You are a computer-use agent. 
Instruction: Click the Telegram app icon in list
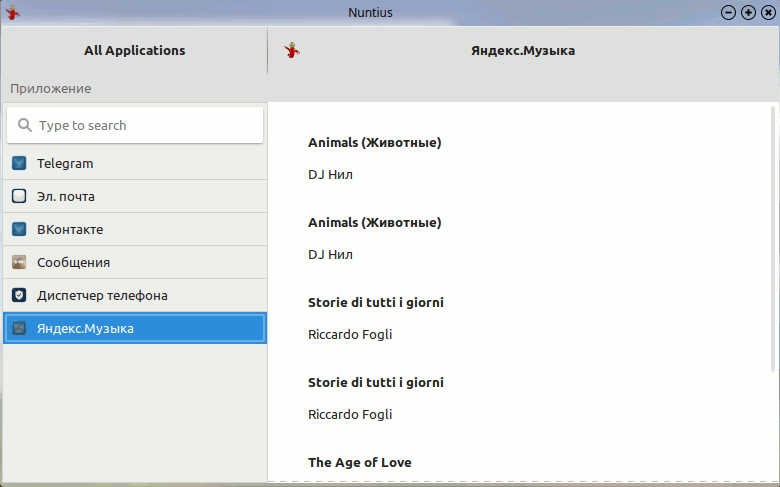tap(19, 163)
